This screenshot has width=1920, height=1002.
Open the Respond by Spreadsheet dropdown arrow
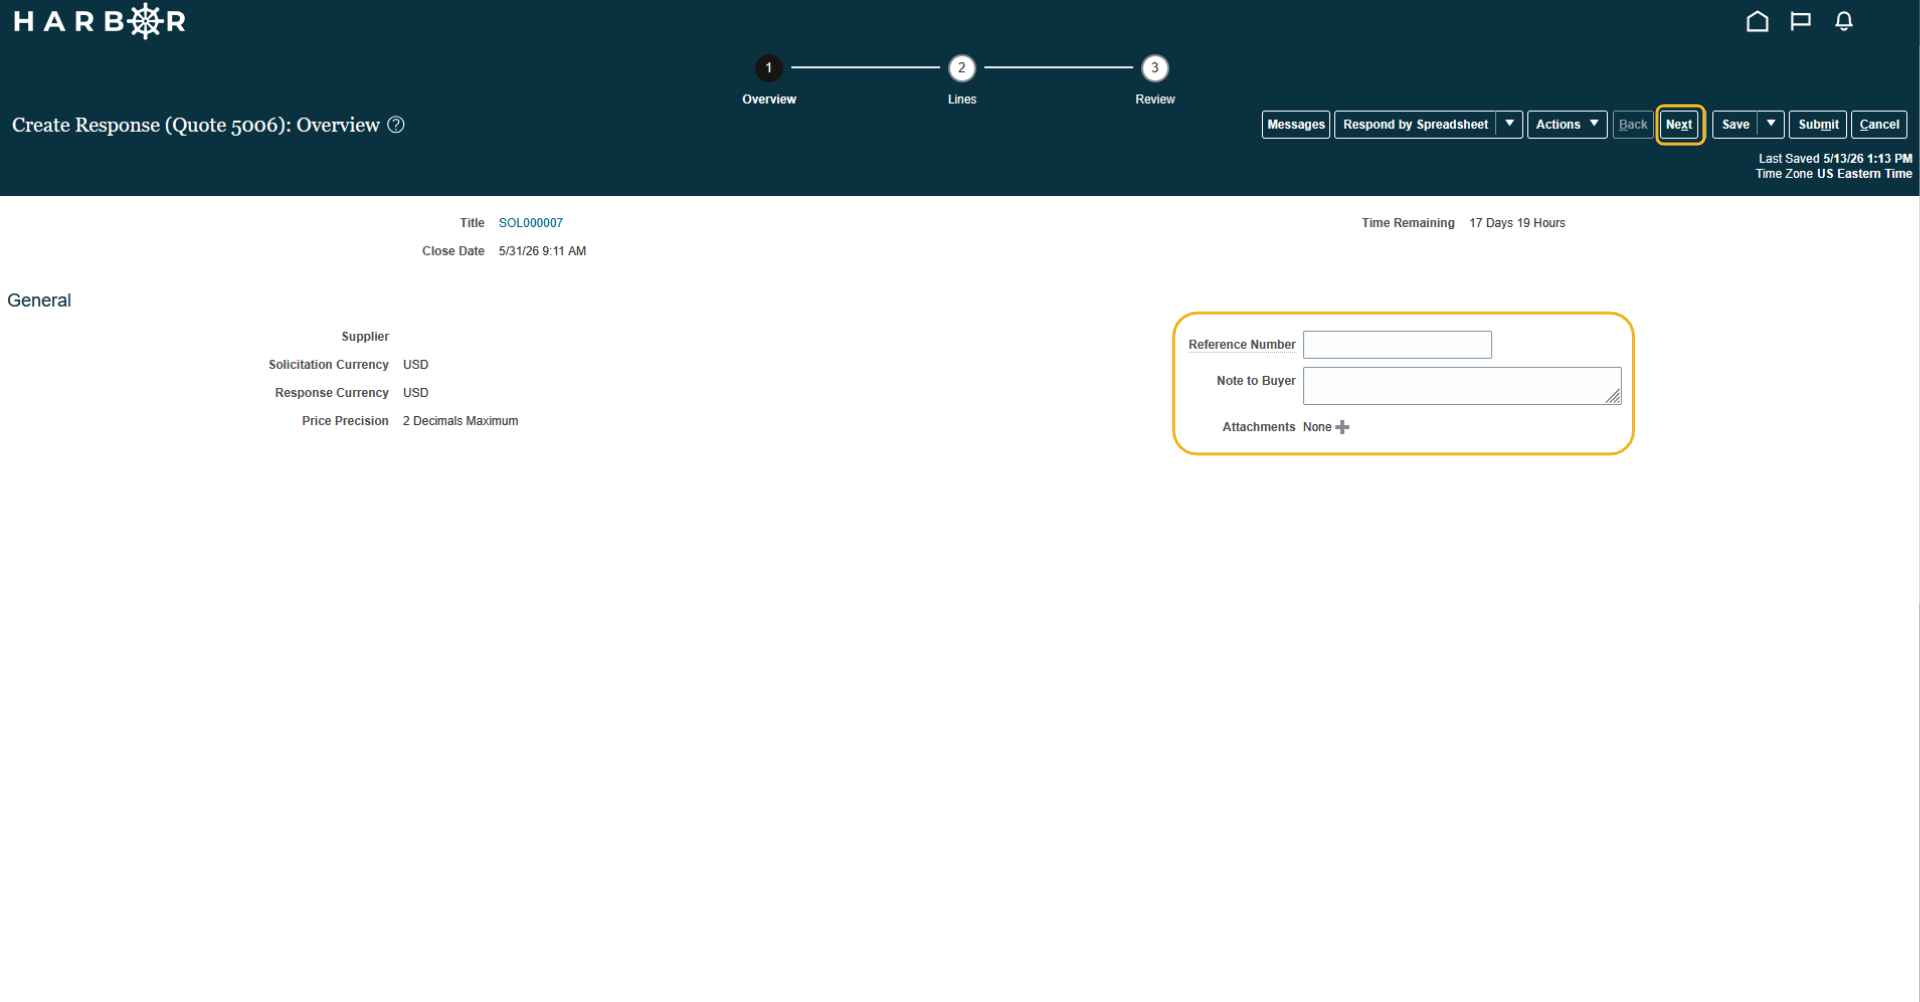pyautogui.click(x=1509, y=124)
